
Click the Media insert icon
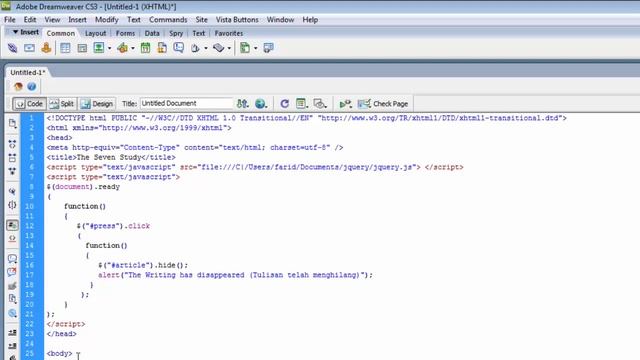(122, 48)
